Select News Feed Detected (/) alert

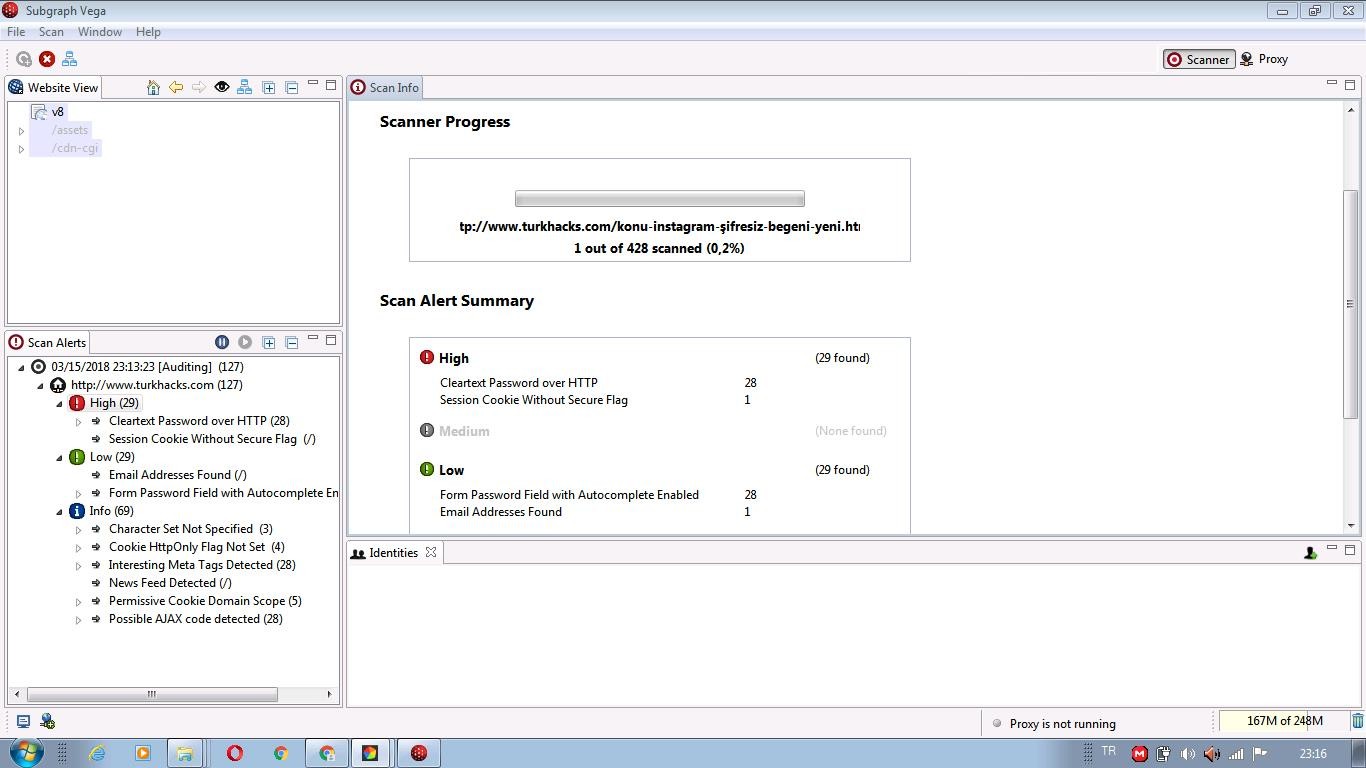[170, 583]
